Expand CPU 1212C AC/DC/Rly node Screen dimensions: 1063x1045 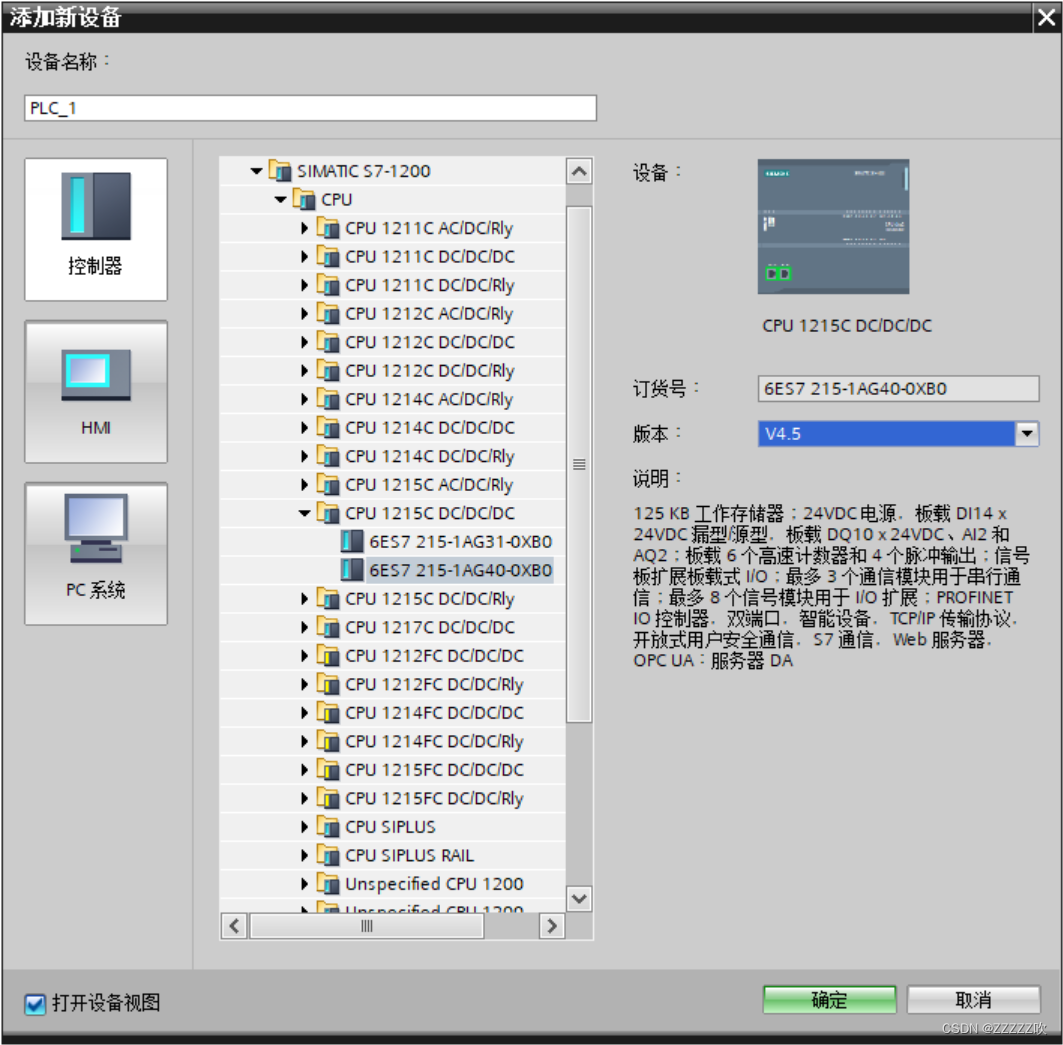click(x=304, y=313)
